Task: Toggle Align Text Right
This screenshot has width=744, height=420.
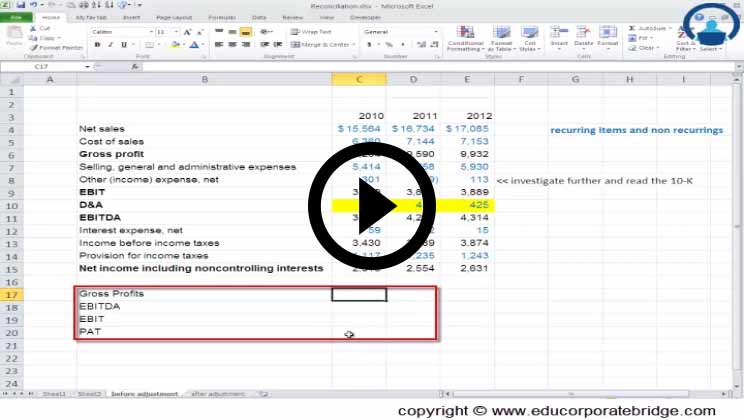Action: [245, 45]
